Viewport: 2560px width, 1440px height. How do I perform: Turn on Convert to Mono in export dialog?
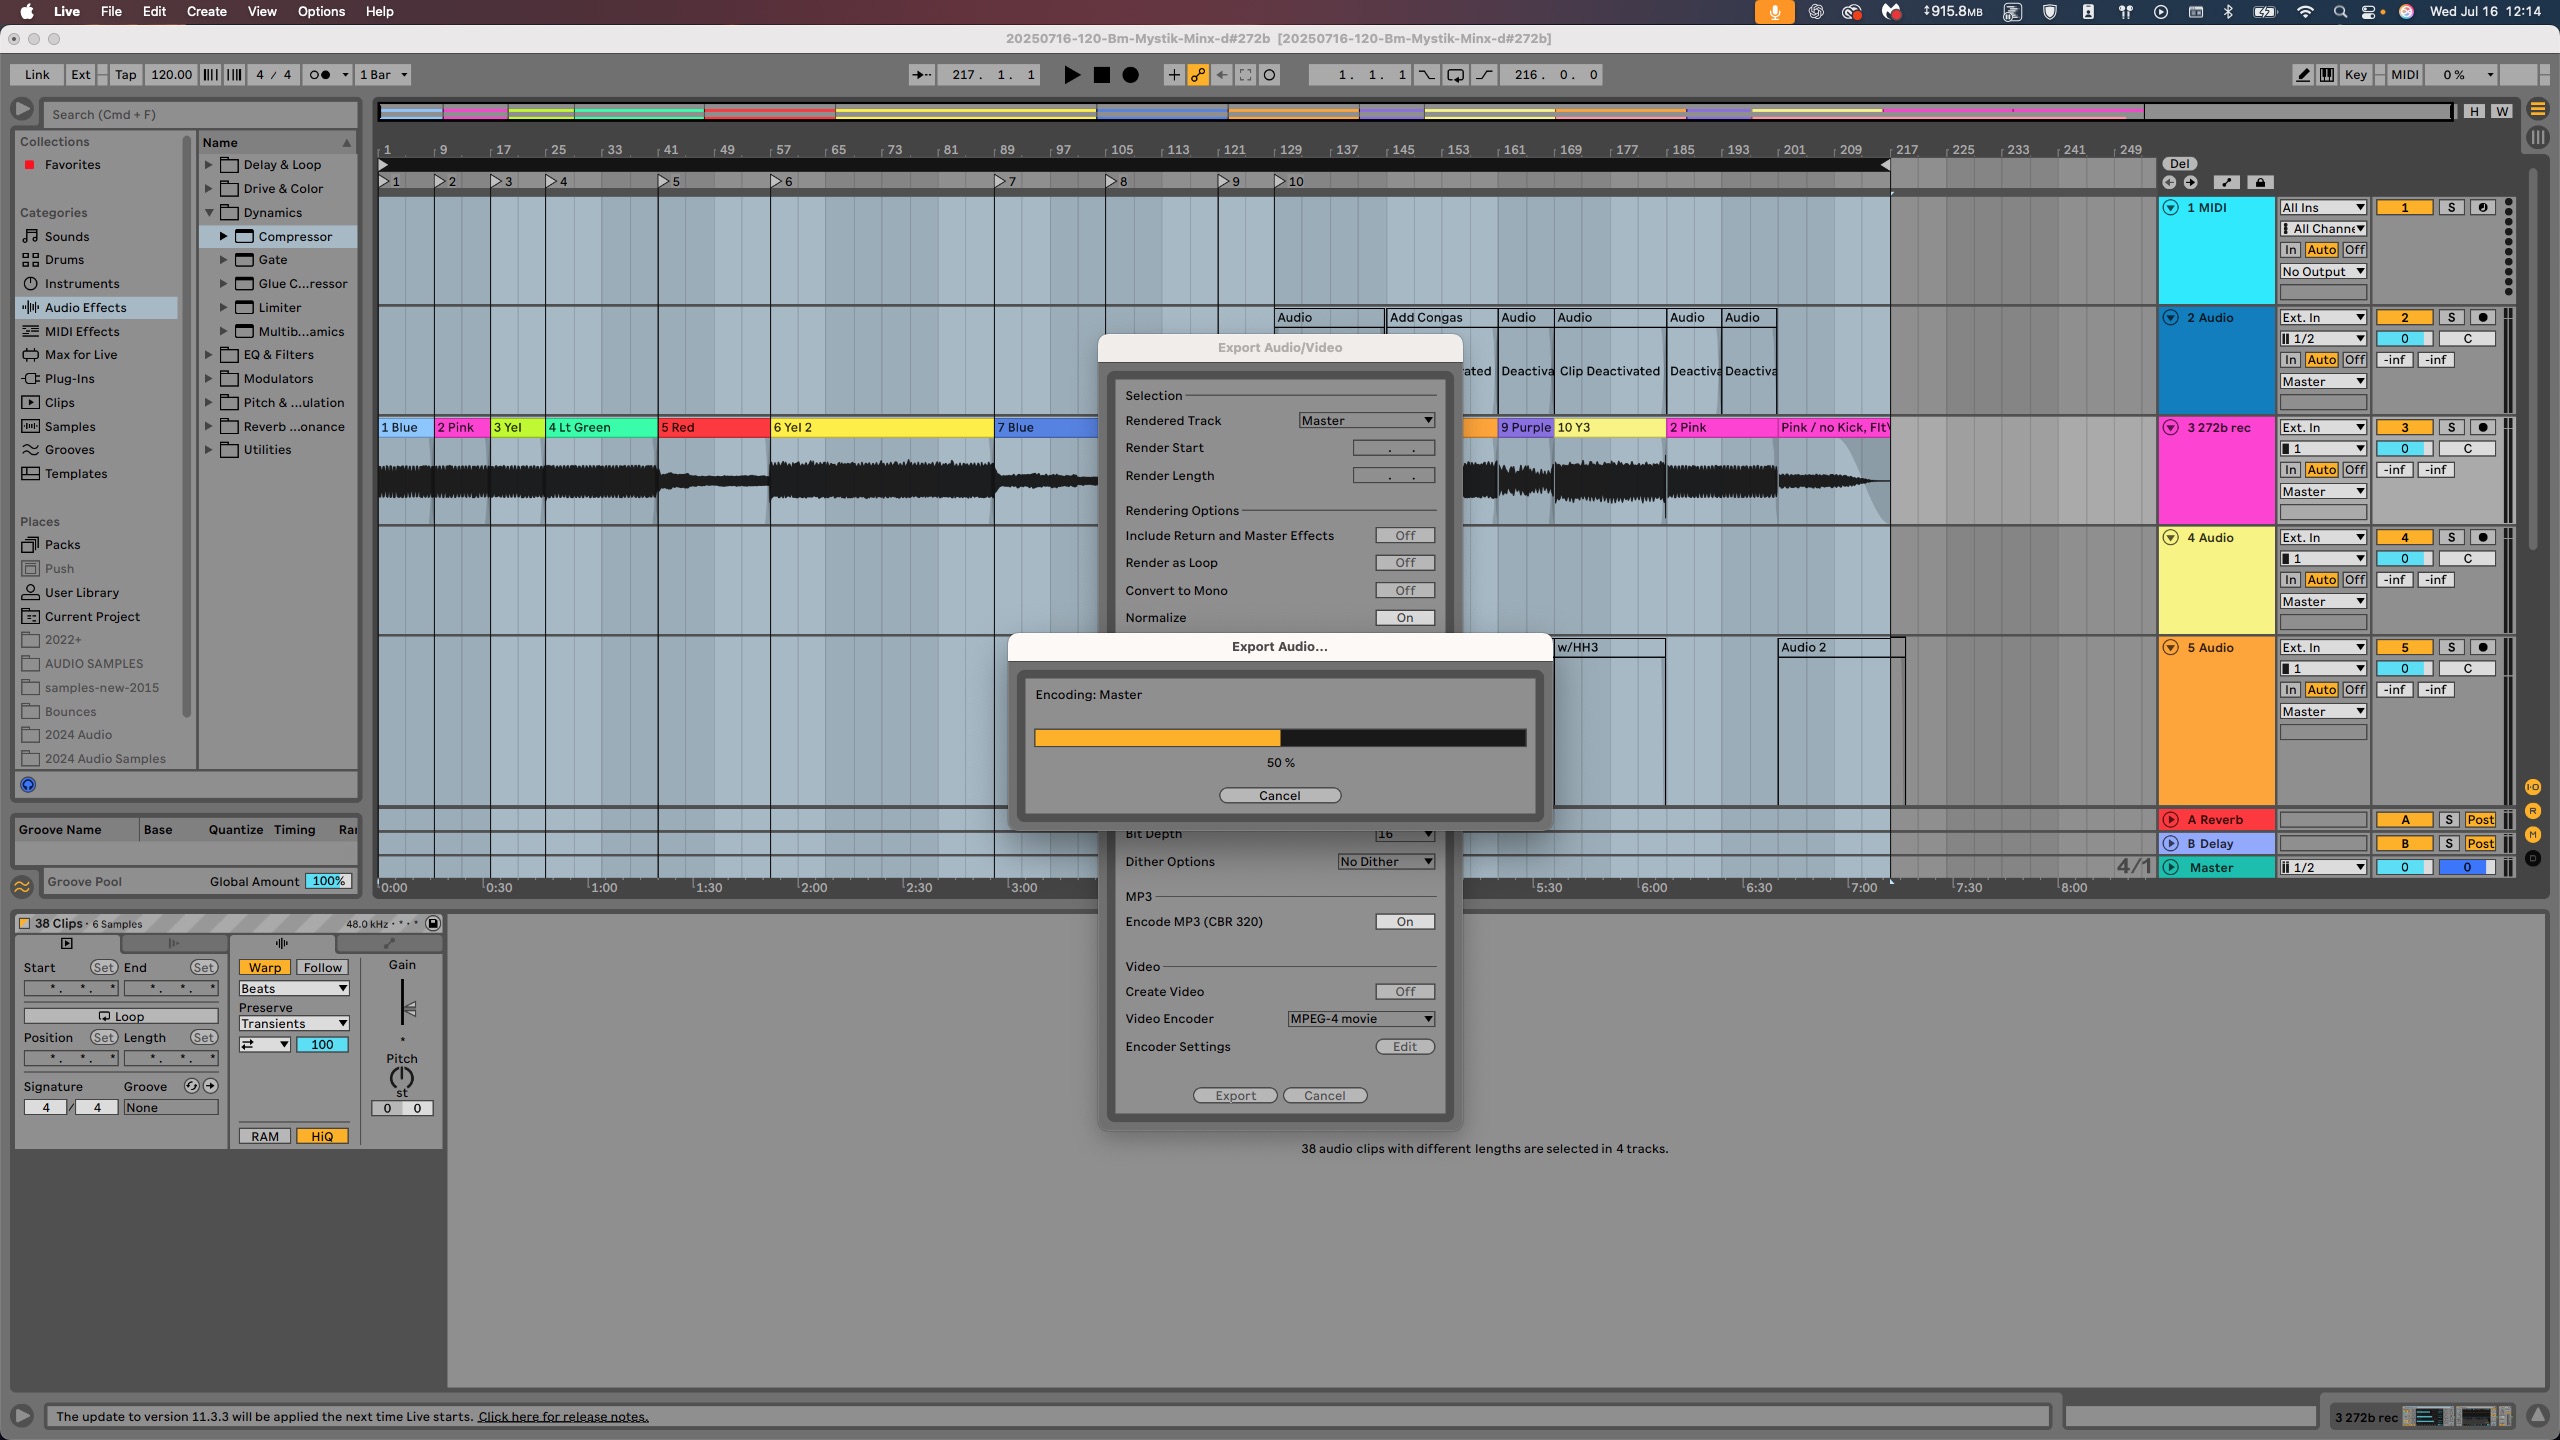tap(1404, 590)
